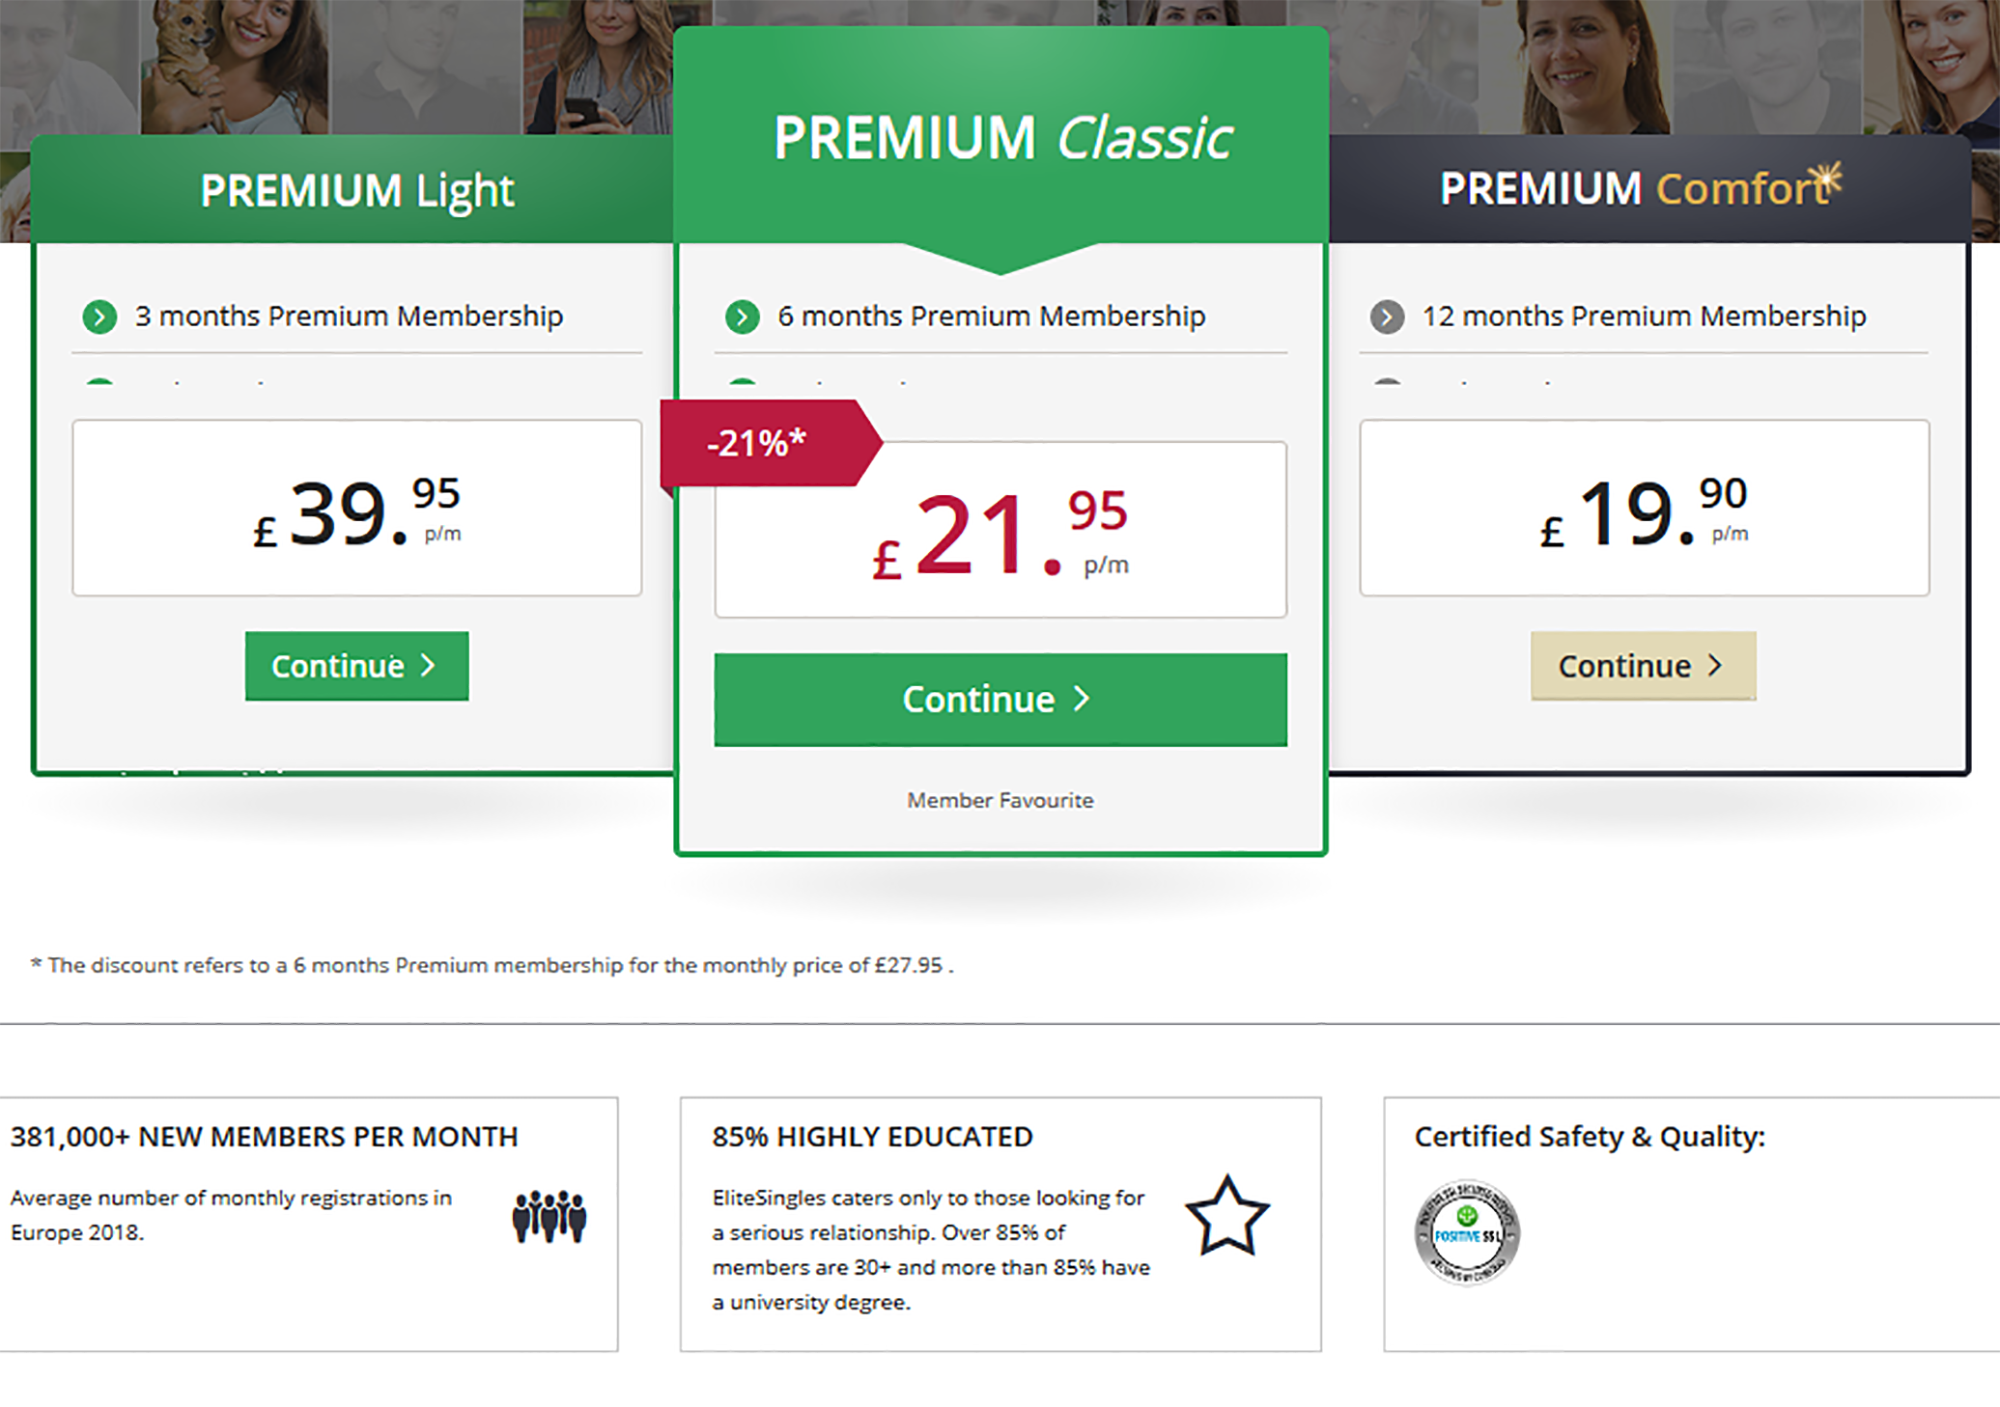This screenshot has width=2000, height=1407.
Task: Toggle Premium Comfort membership selection
Action: 1644,662
